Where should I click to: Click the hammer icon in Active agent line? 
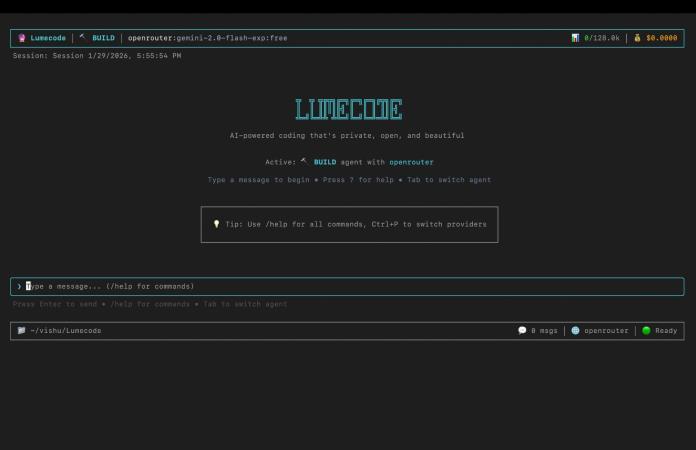(304, 161)
